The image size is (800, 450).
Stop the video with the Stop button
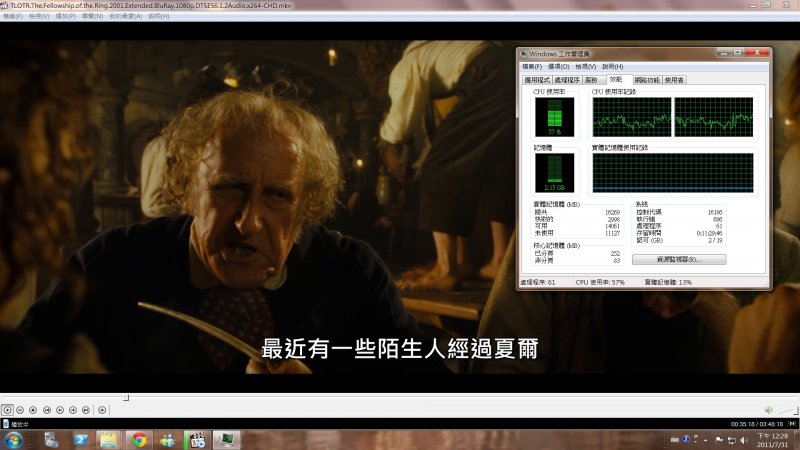(x=33, y=410)
